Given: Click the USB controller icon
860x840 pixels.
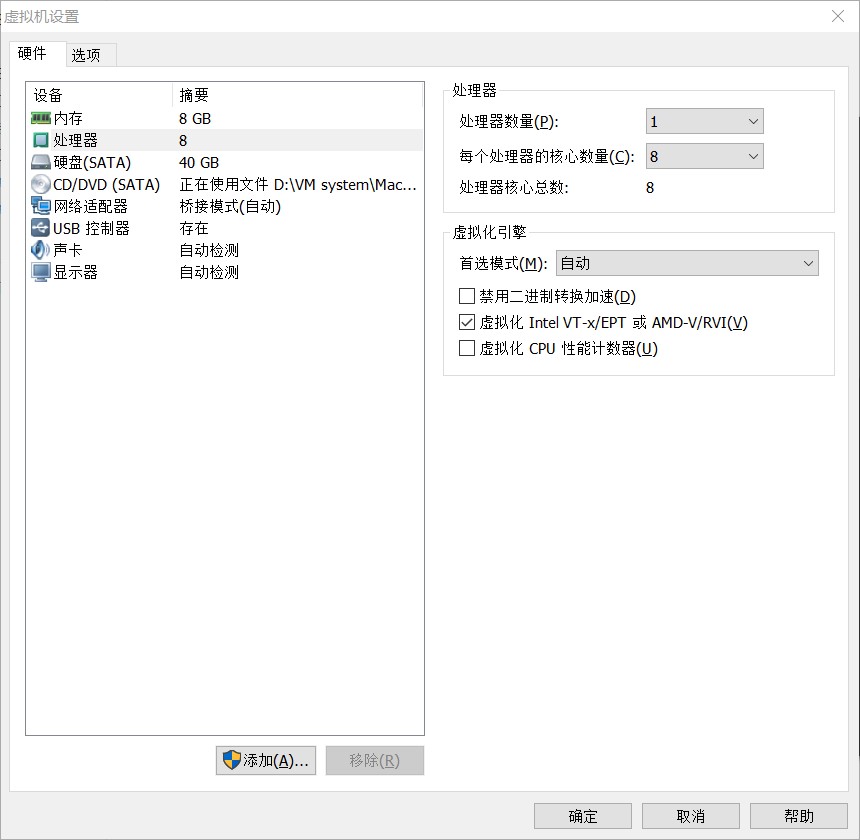Looking at the screenshot, I should (x=41, y=228).
